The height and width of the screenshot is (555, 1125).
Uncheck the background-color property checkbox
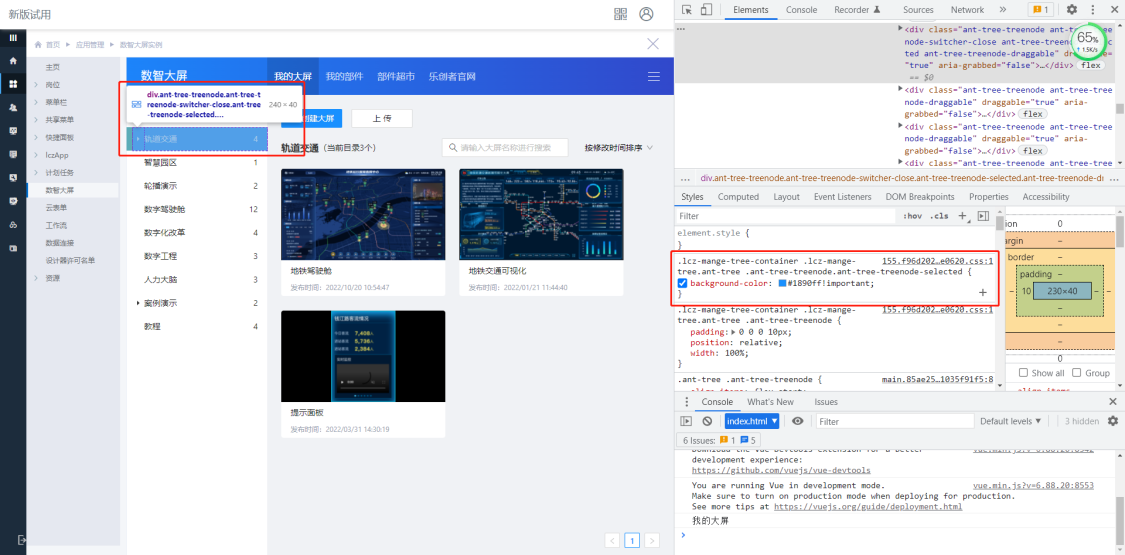[683, 283]
